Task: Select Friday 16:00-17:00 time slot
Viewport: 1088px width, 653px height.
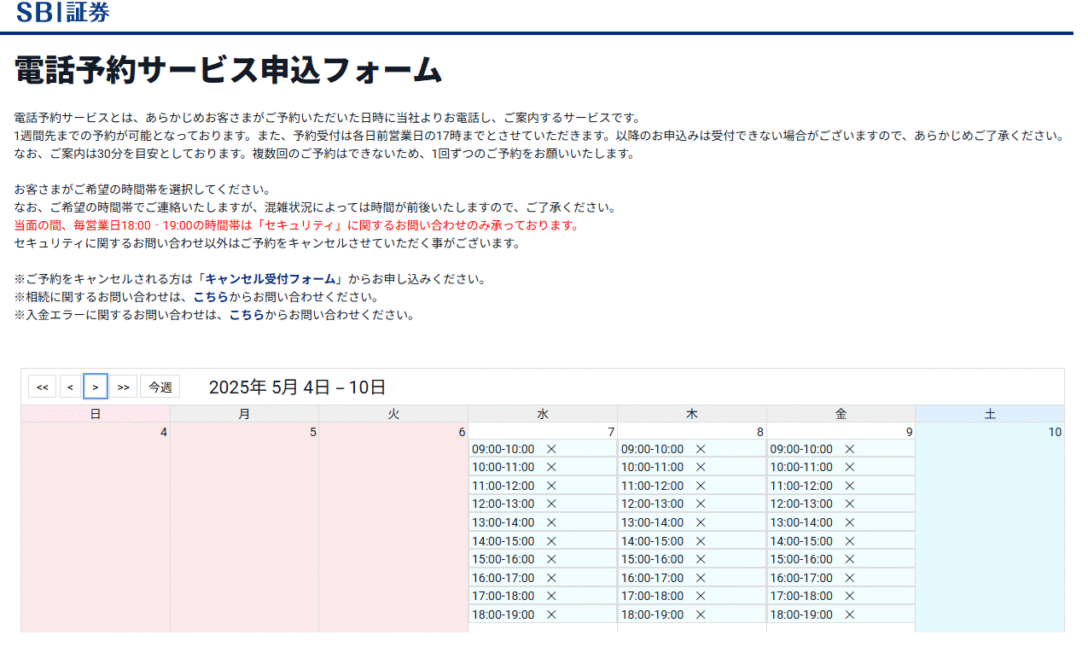Action: (x=801, y=578)
